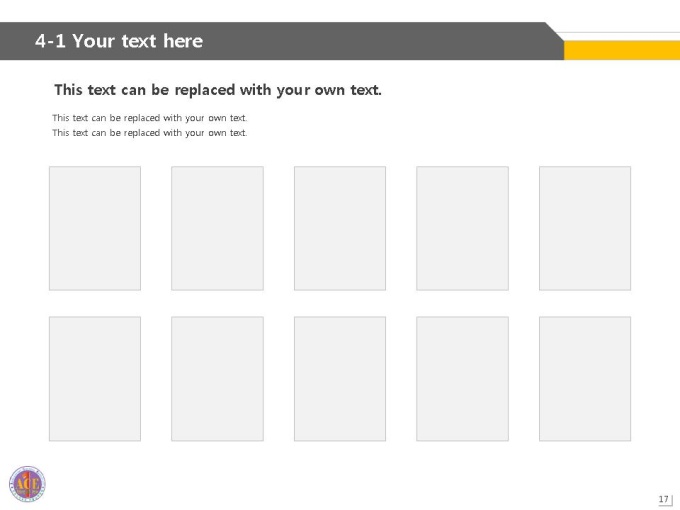
Task: Select first placeholder box in bottom row
Action: point(95,379)
